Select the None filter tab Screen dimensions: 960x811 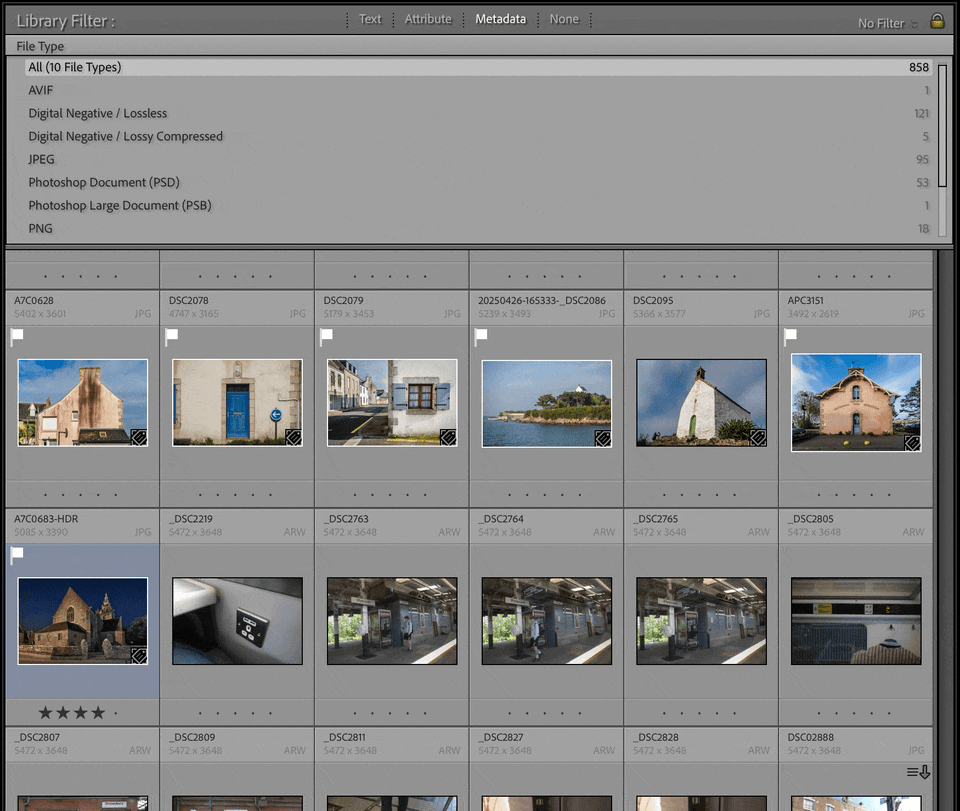pyautogui.click(x=564, y=19)
